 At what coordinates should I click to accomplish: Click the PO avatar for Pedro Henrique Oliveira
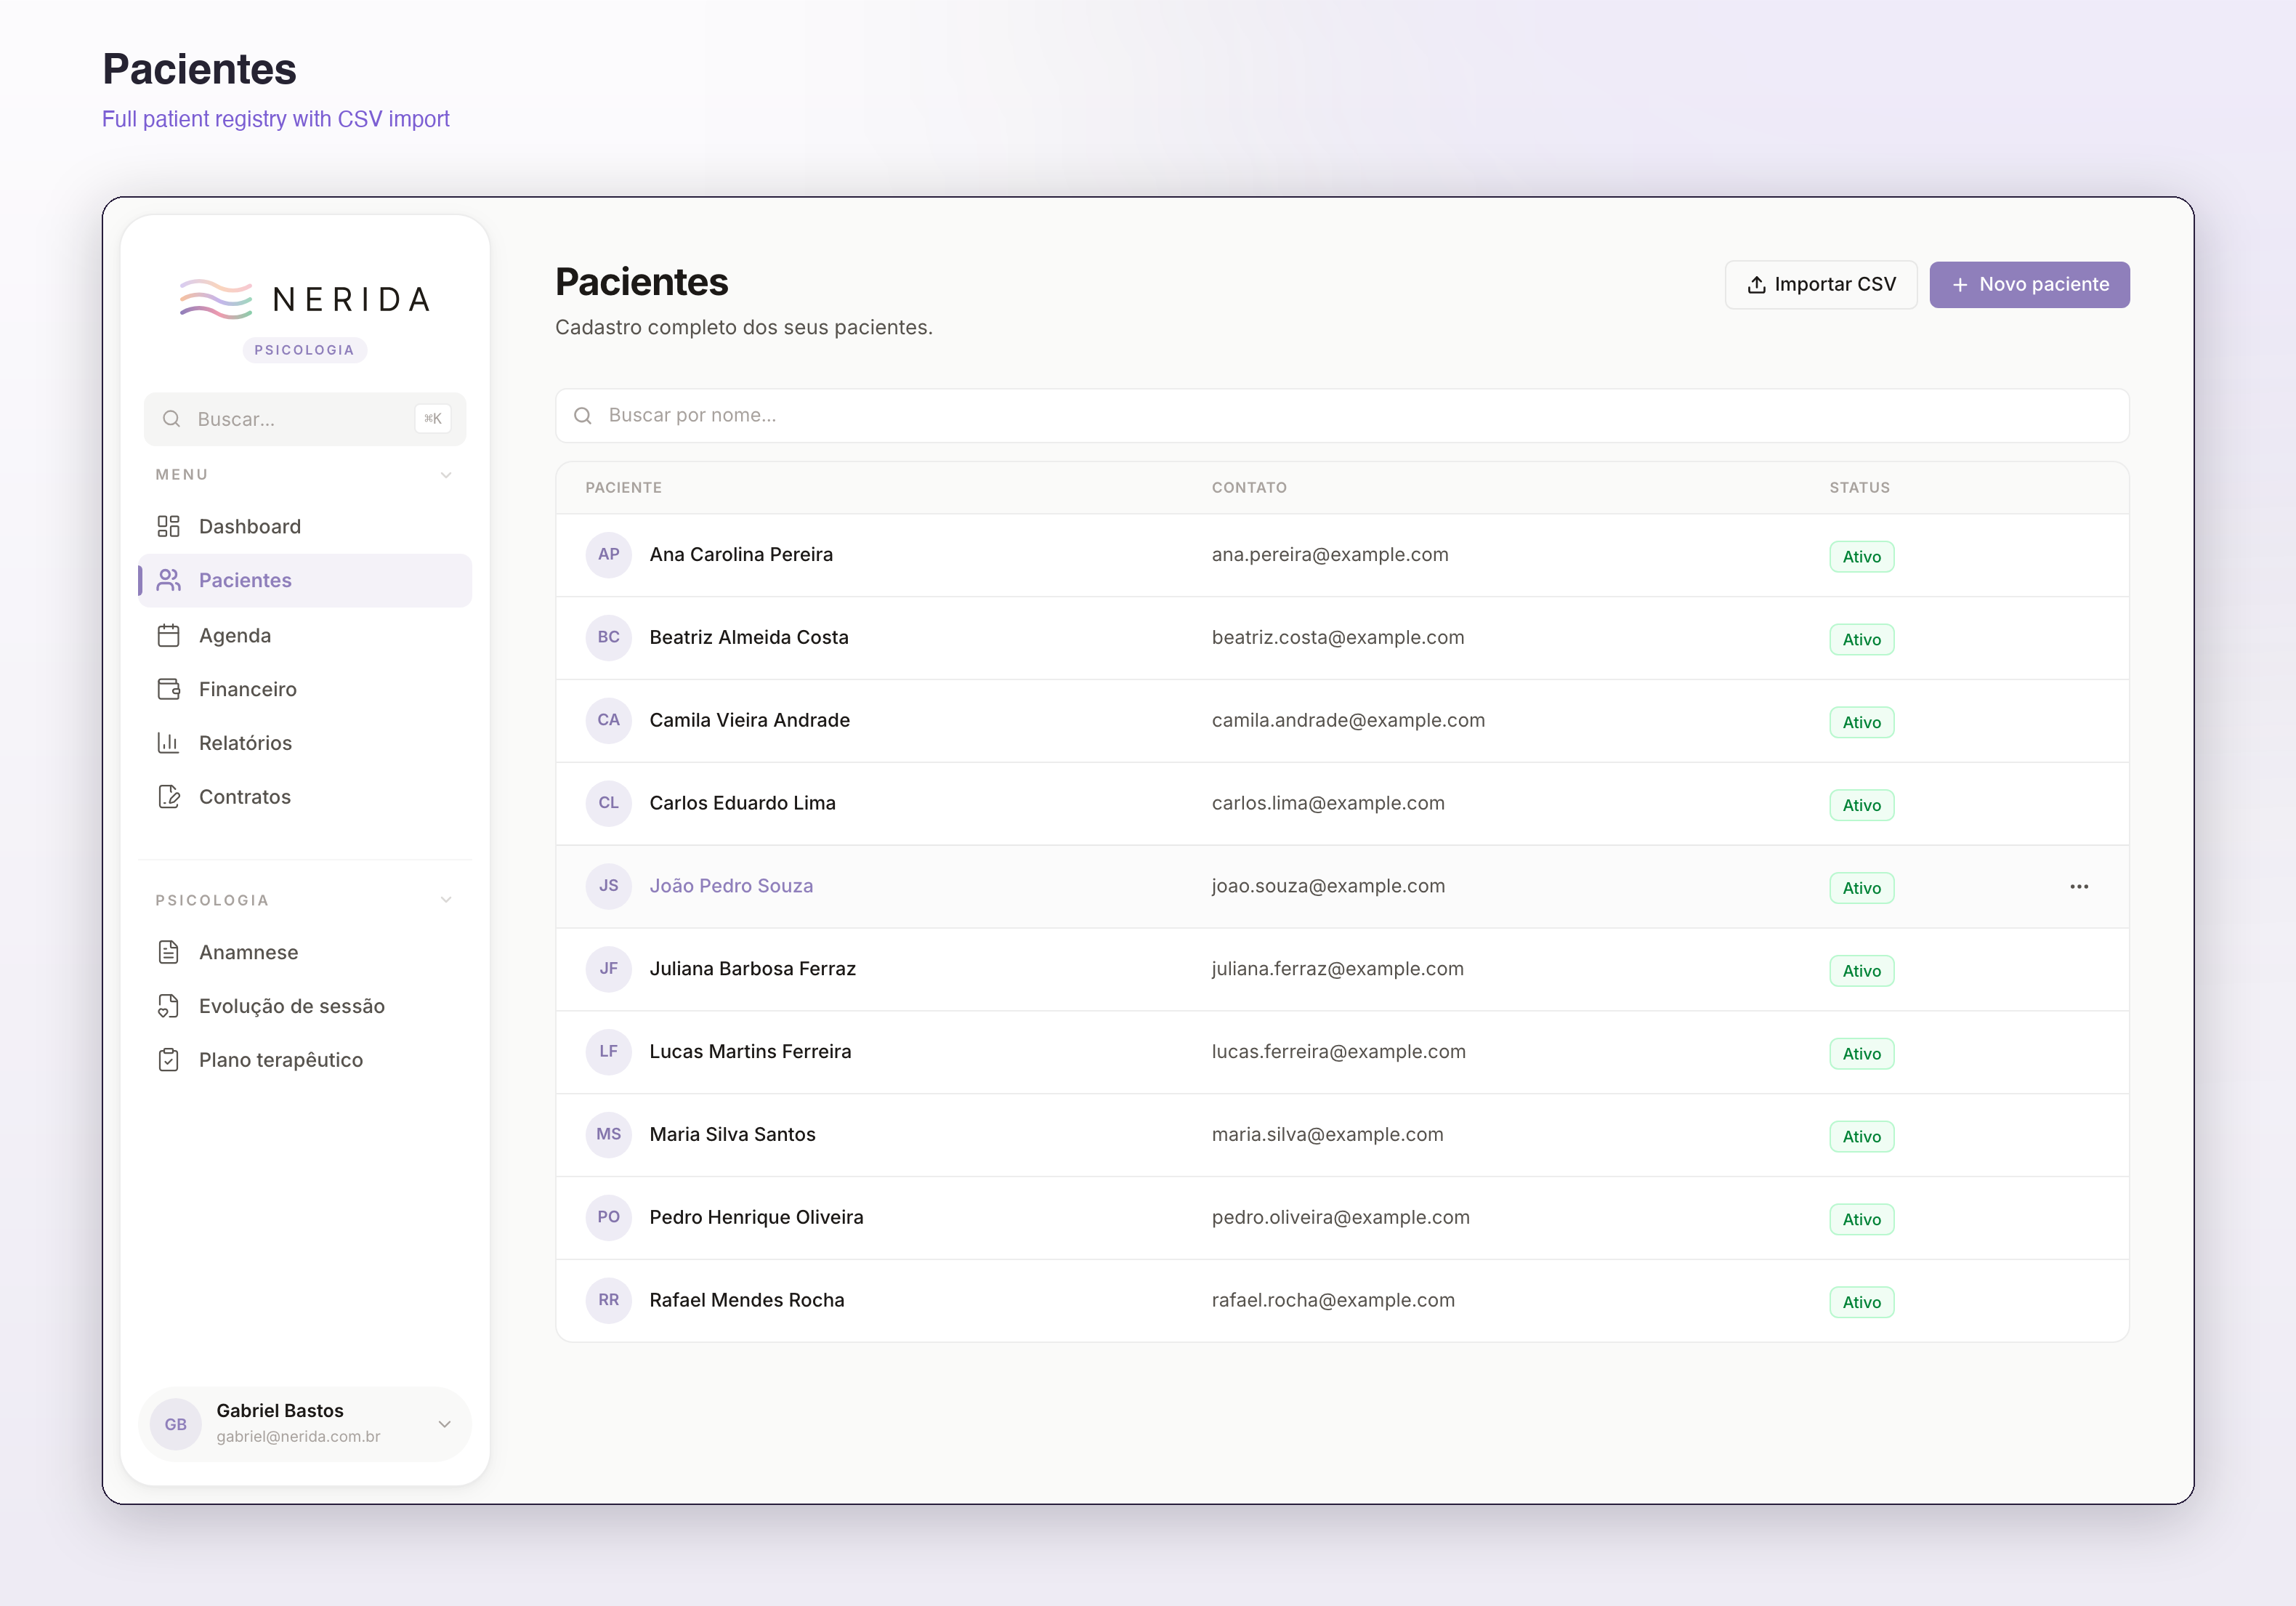tap(609, 1217)
